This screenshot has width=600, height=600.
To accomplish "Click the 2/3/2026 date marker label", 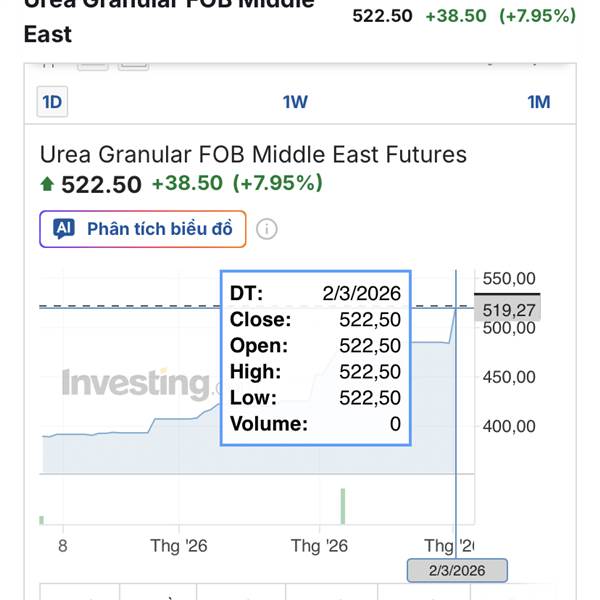I will (x=457, y=570).
